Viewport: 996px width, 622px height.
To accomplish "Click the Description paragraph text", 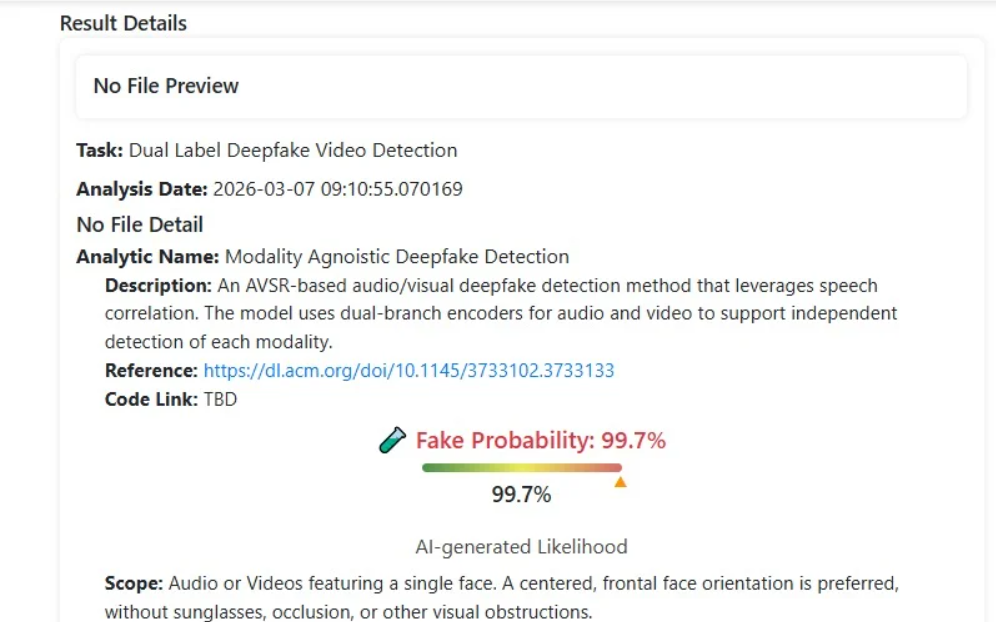I will [500, 313].
